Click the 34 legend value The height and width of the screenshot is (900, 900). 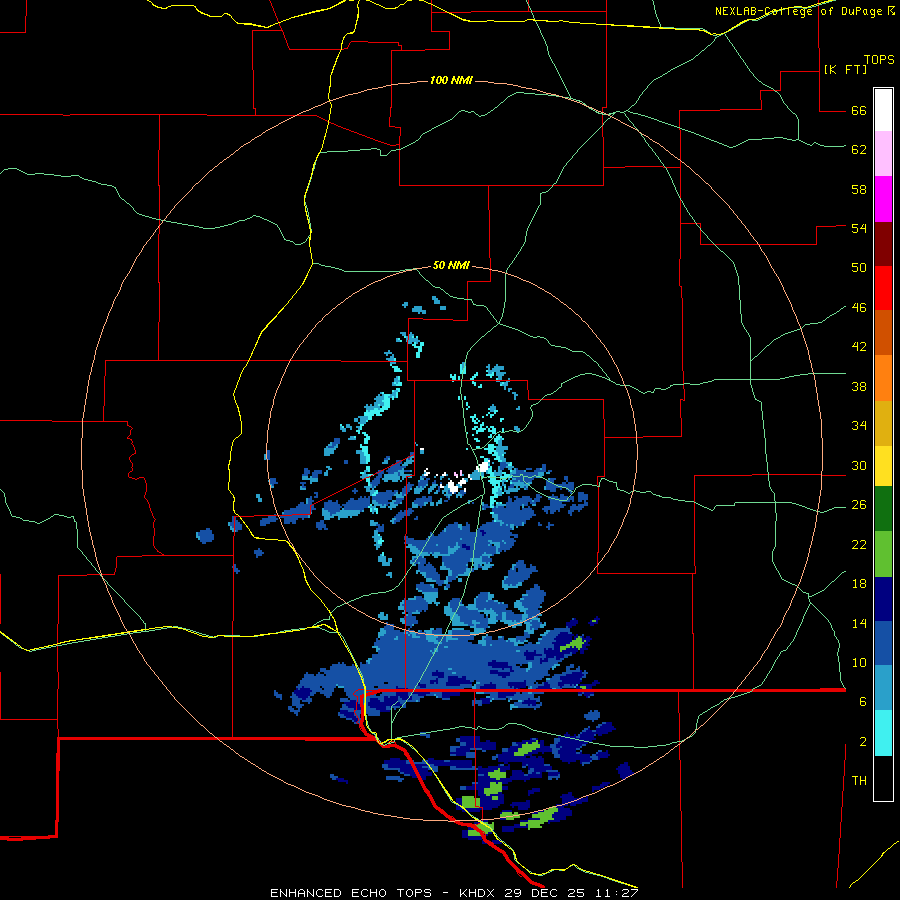pyautogui.click(x=859, y=426)
